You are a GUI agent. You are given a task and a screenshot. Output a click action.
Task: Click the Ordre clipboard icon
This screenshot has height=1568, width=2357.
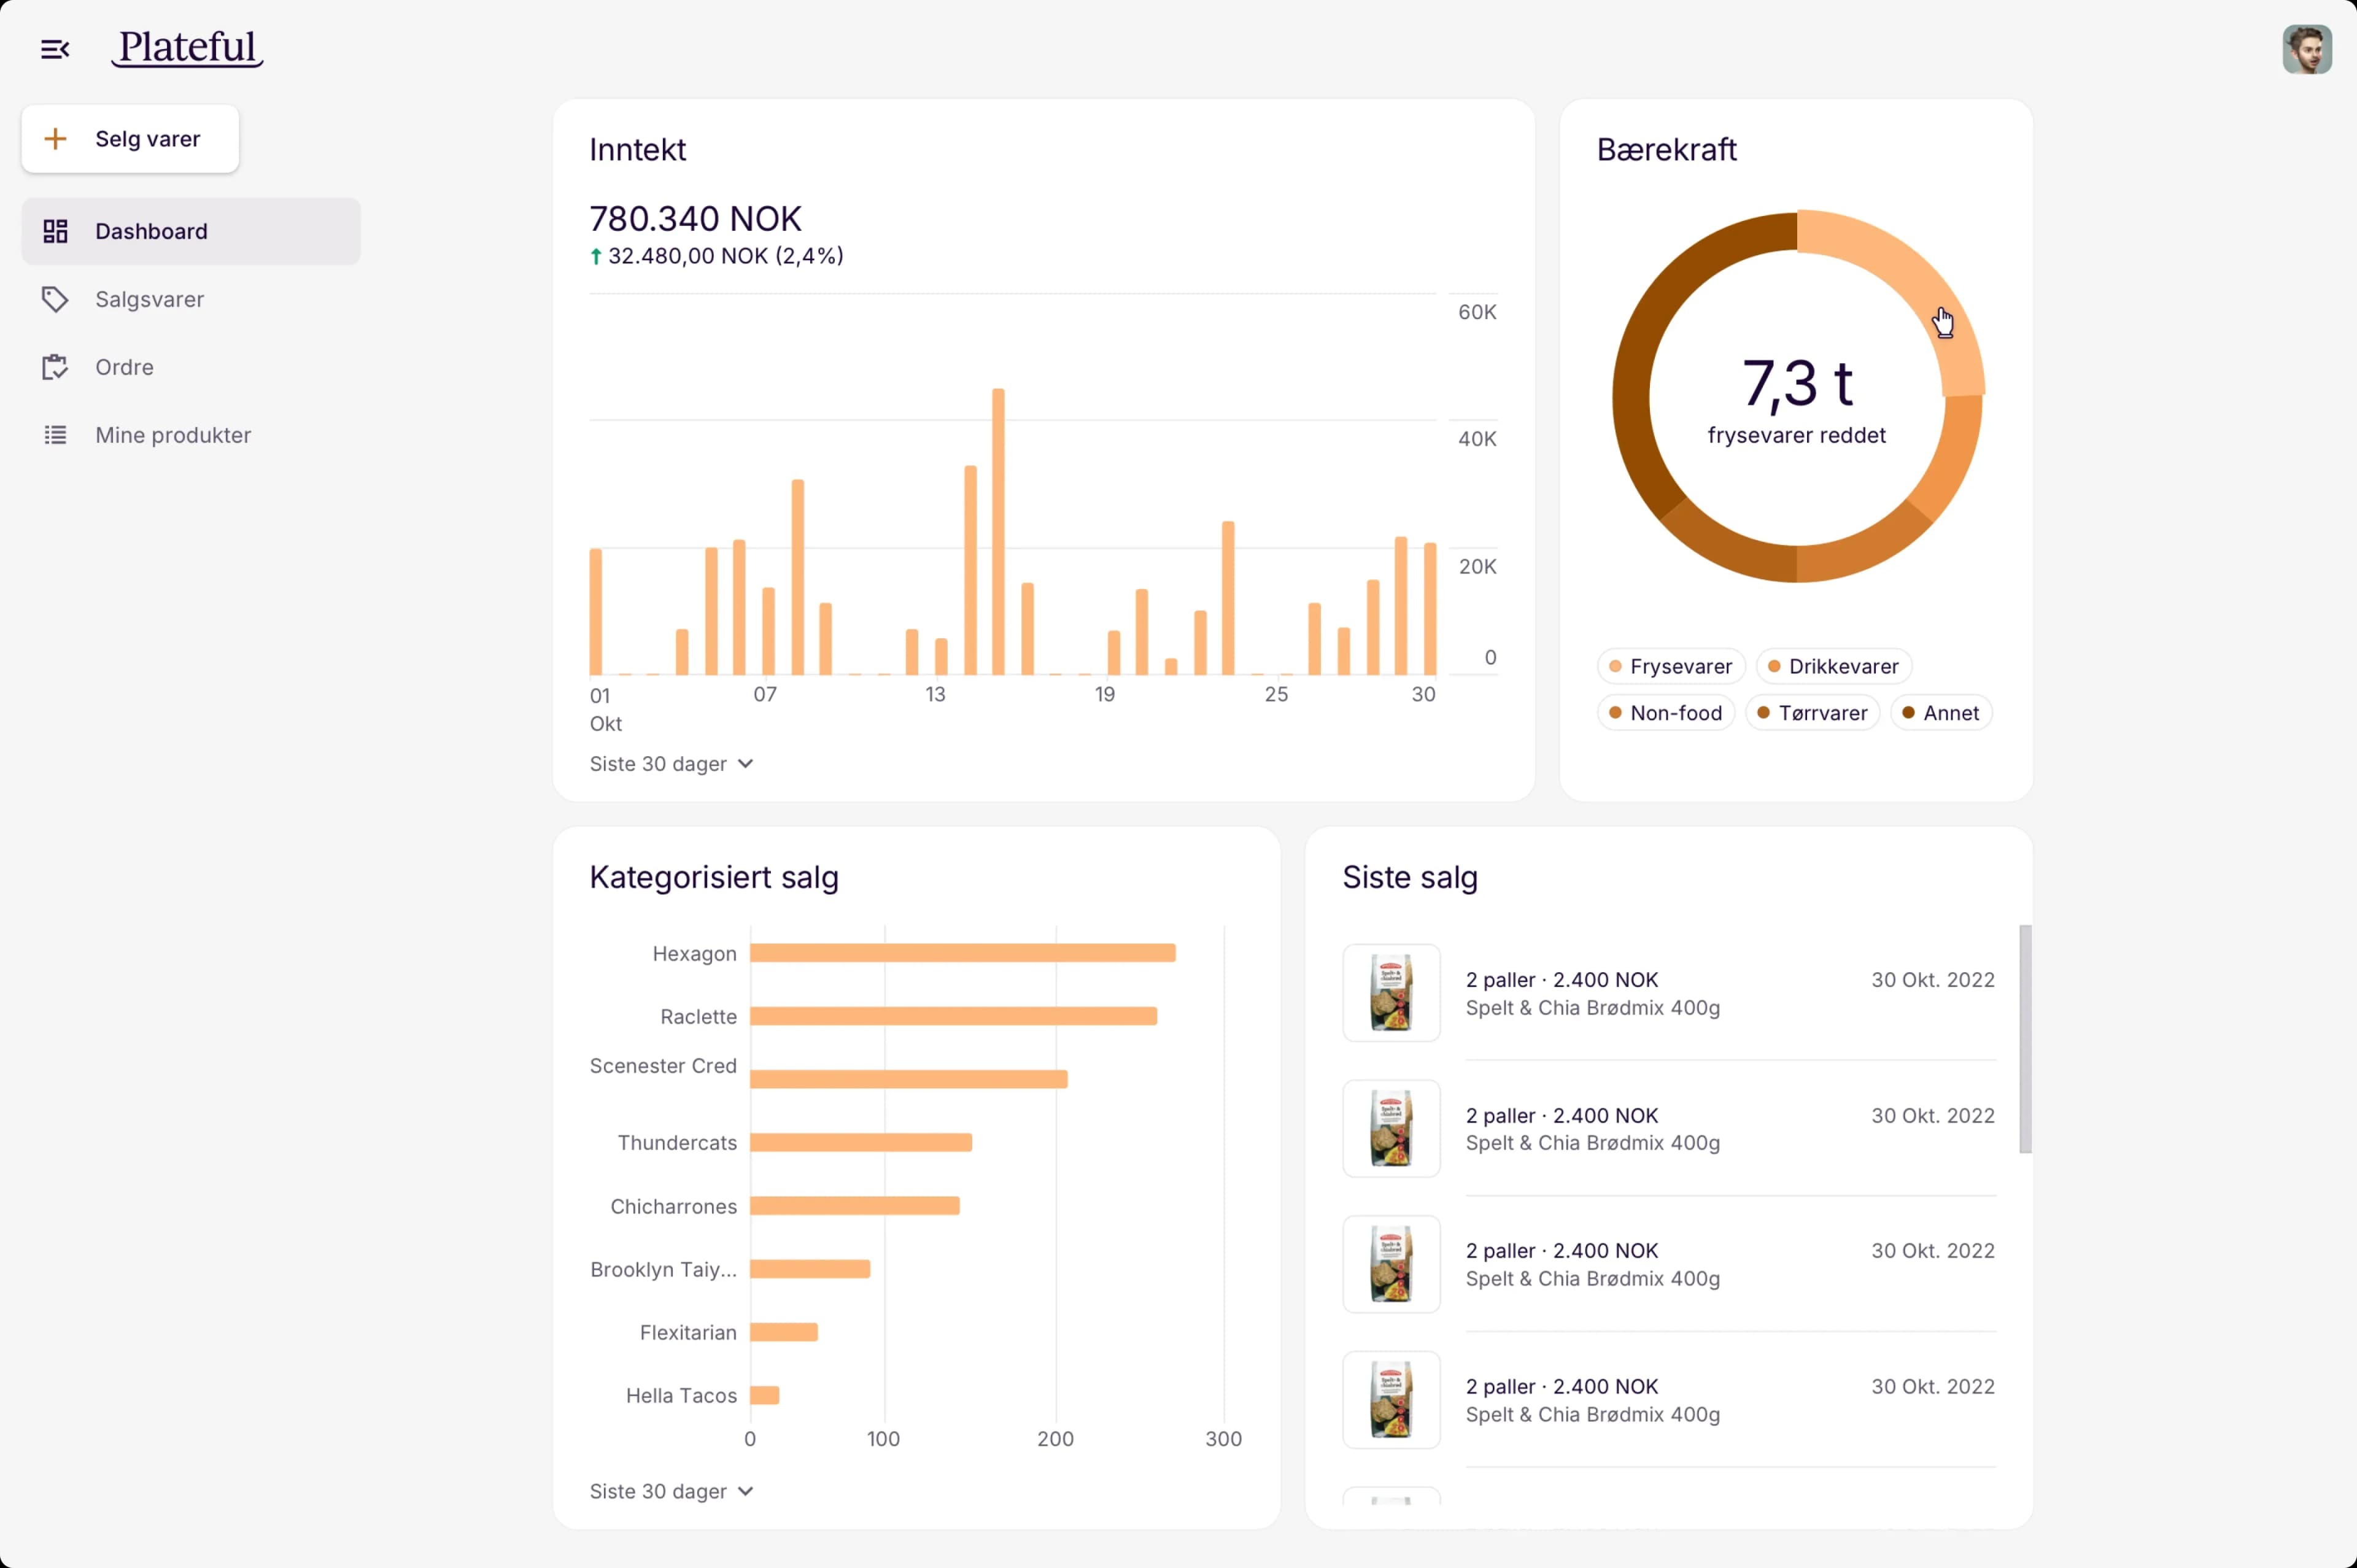[55, 367]
